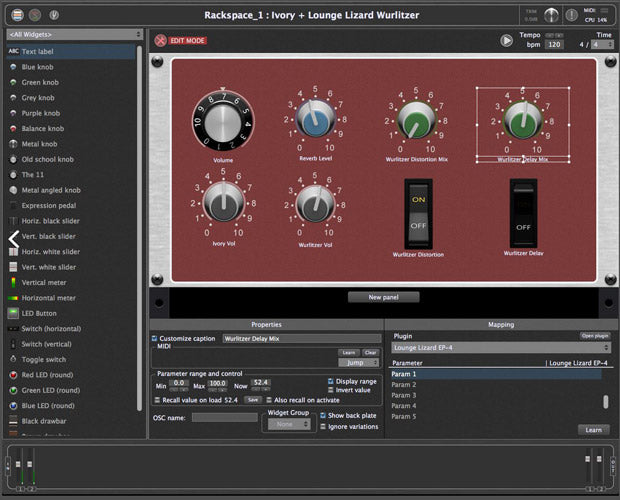
Task: Enable Recall value on load checkbox
Action: (157, 400)
